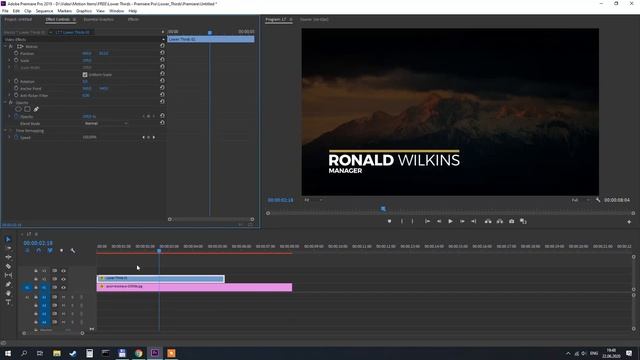Toggle Rotation animation stopwatch

click(x=16, y=81)
